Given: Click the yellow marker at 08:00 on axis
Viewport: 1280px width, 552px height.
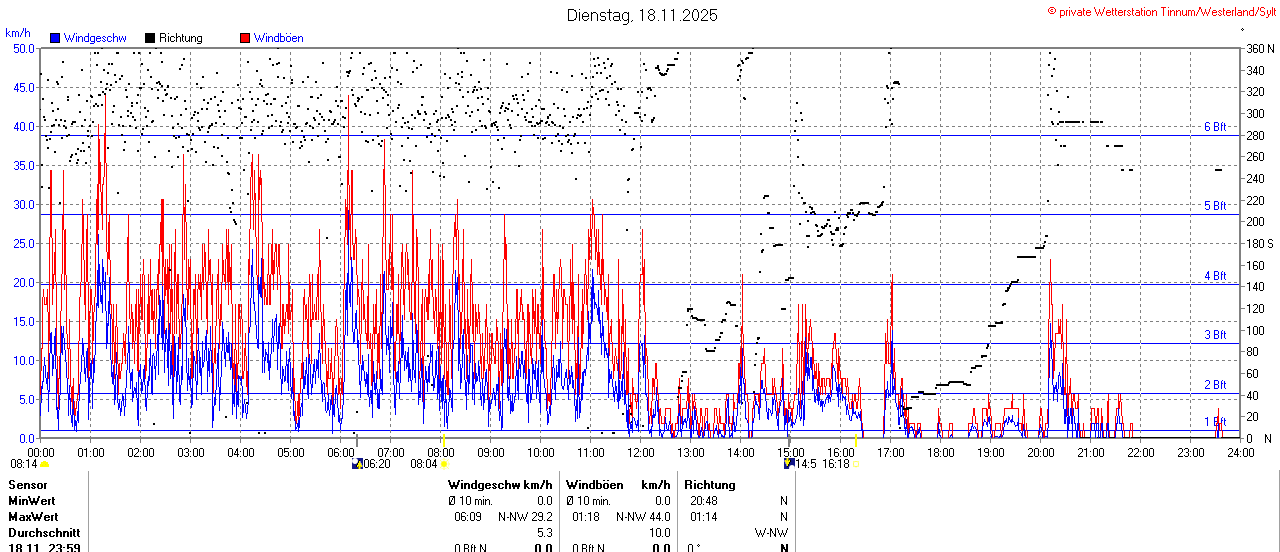Looking at the screenshot, I should click(443, 440).
